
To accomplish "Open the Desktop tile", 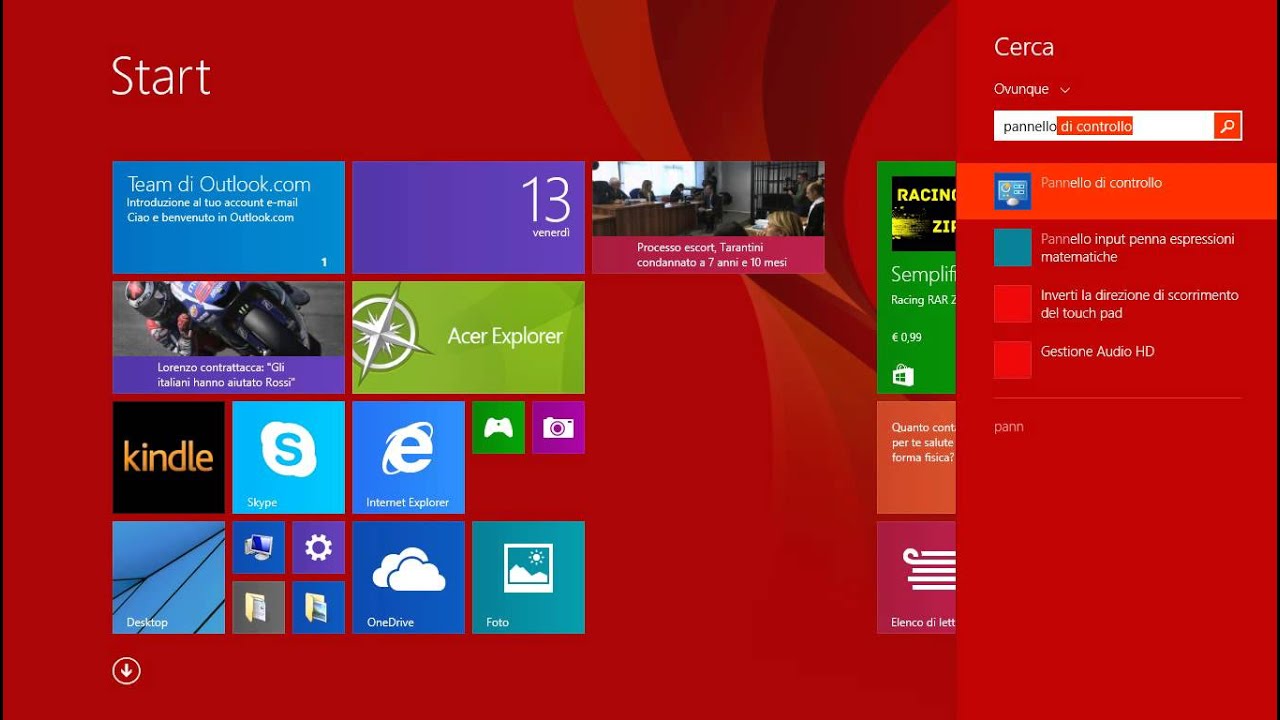I will (168, 577).
